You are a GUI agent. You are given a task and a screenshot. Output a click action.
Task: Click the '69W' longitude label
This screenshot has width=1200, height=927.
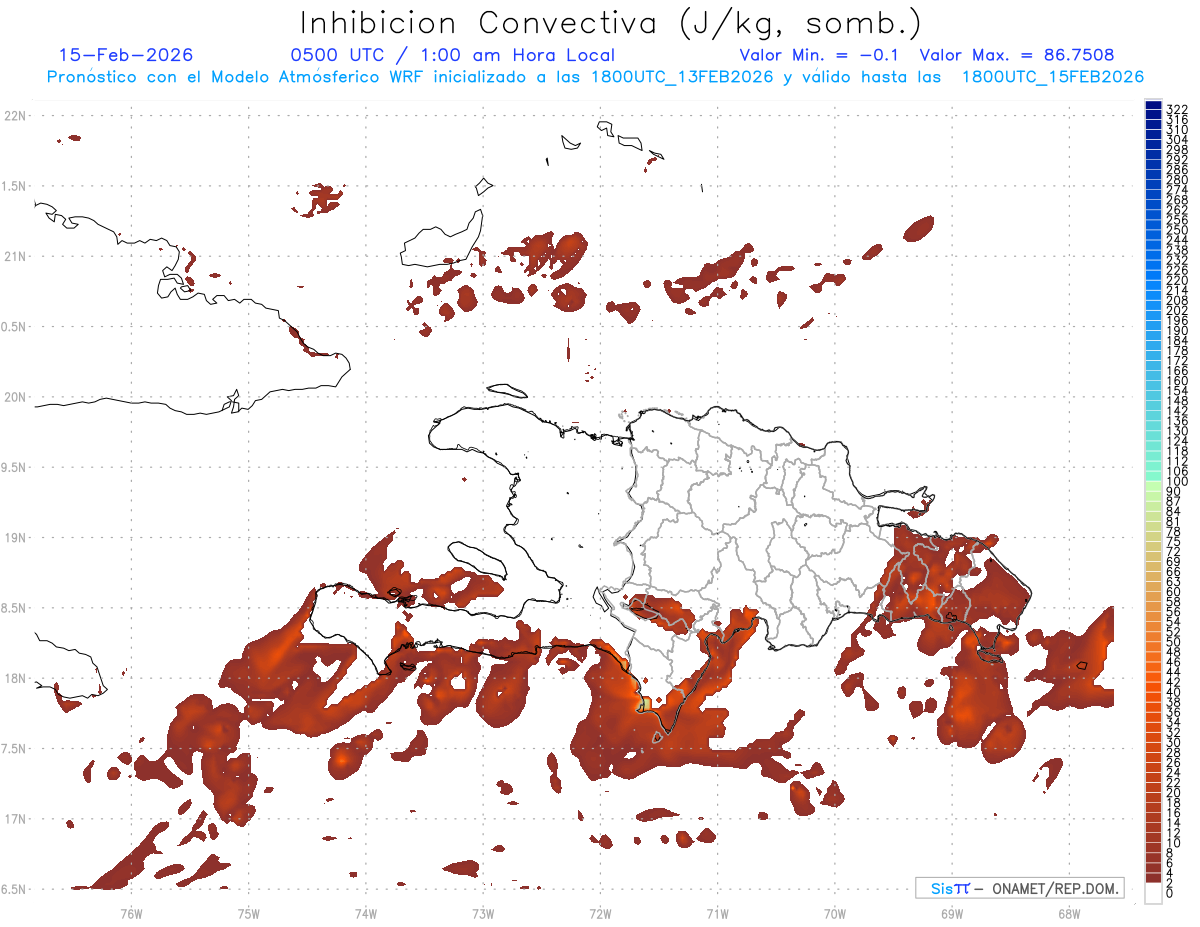click(952, 913)
